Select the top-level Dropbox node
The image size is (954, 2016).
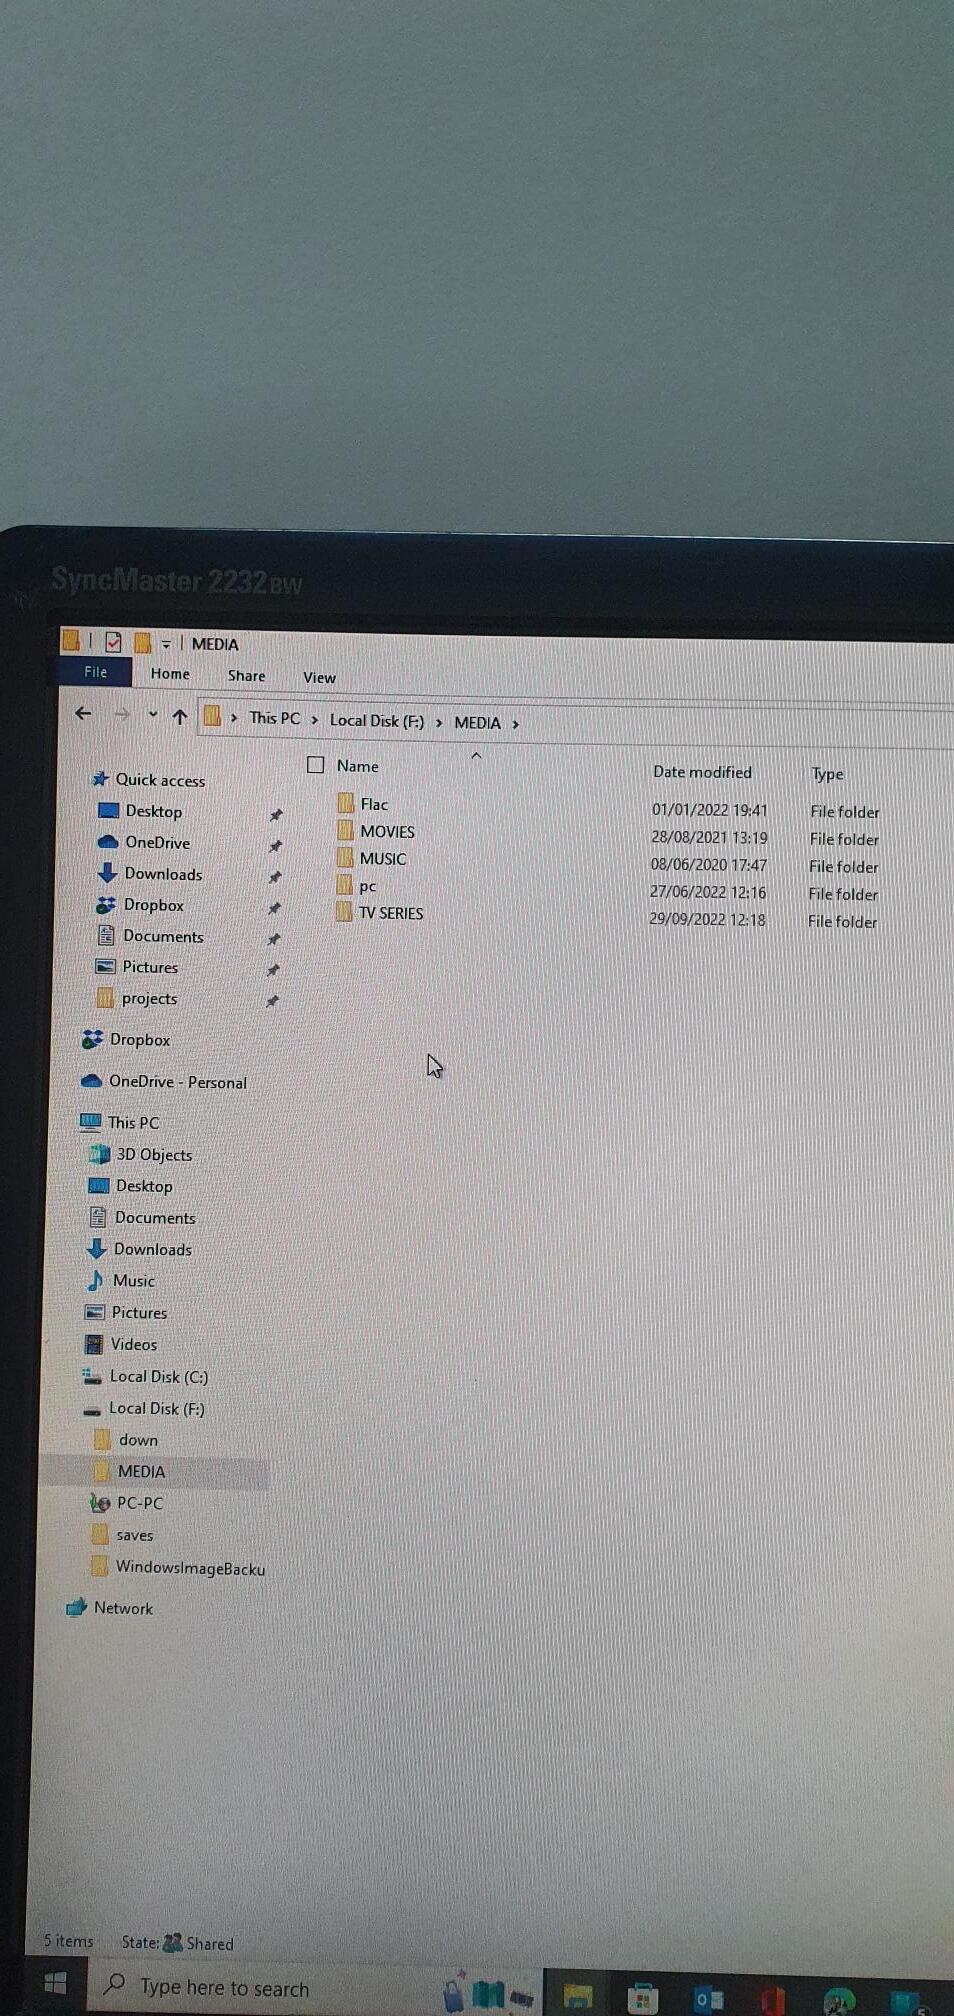coord(140,1040)
